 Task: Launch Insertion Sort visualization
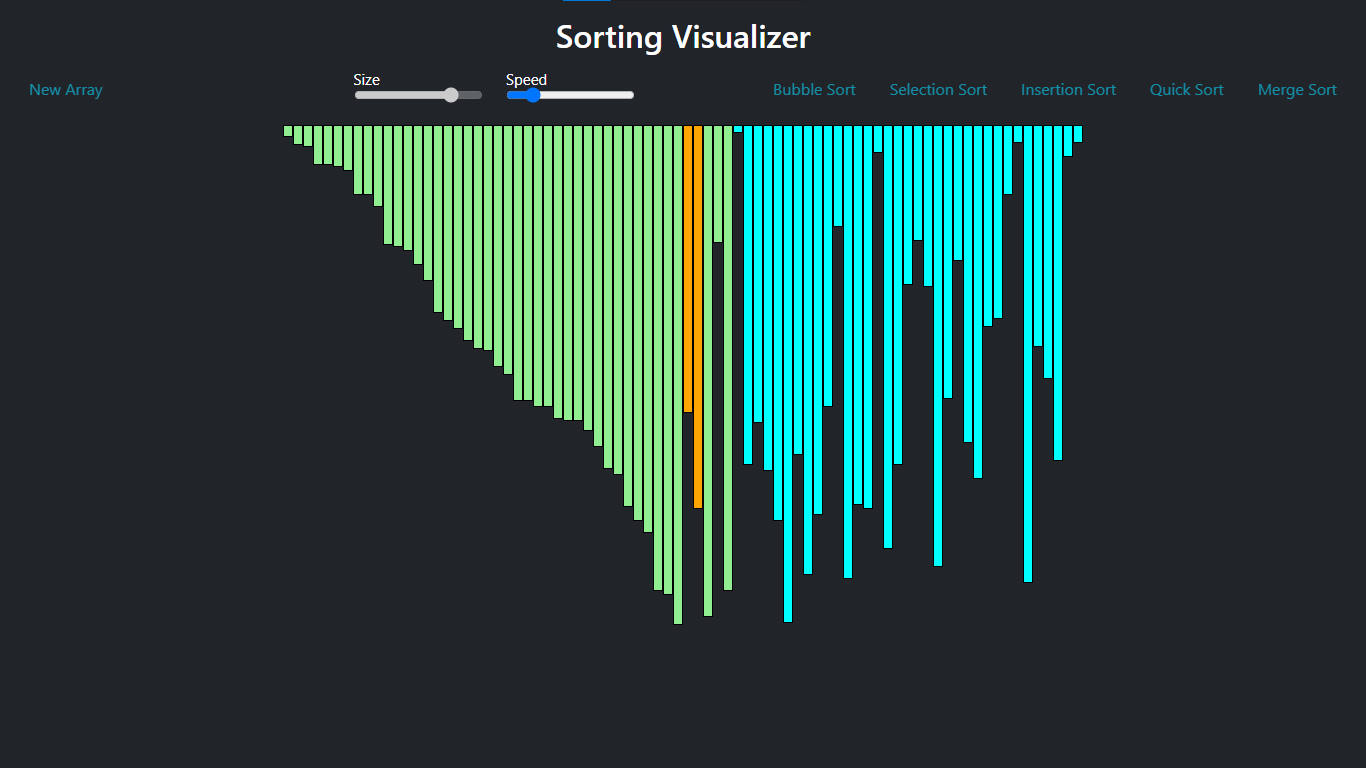pyautogui.click(x=1068, y=90)
